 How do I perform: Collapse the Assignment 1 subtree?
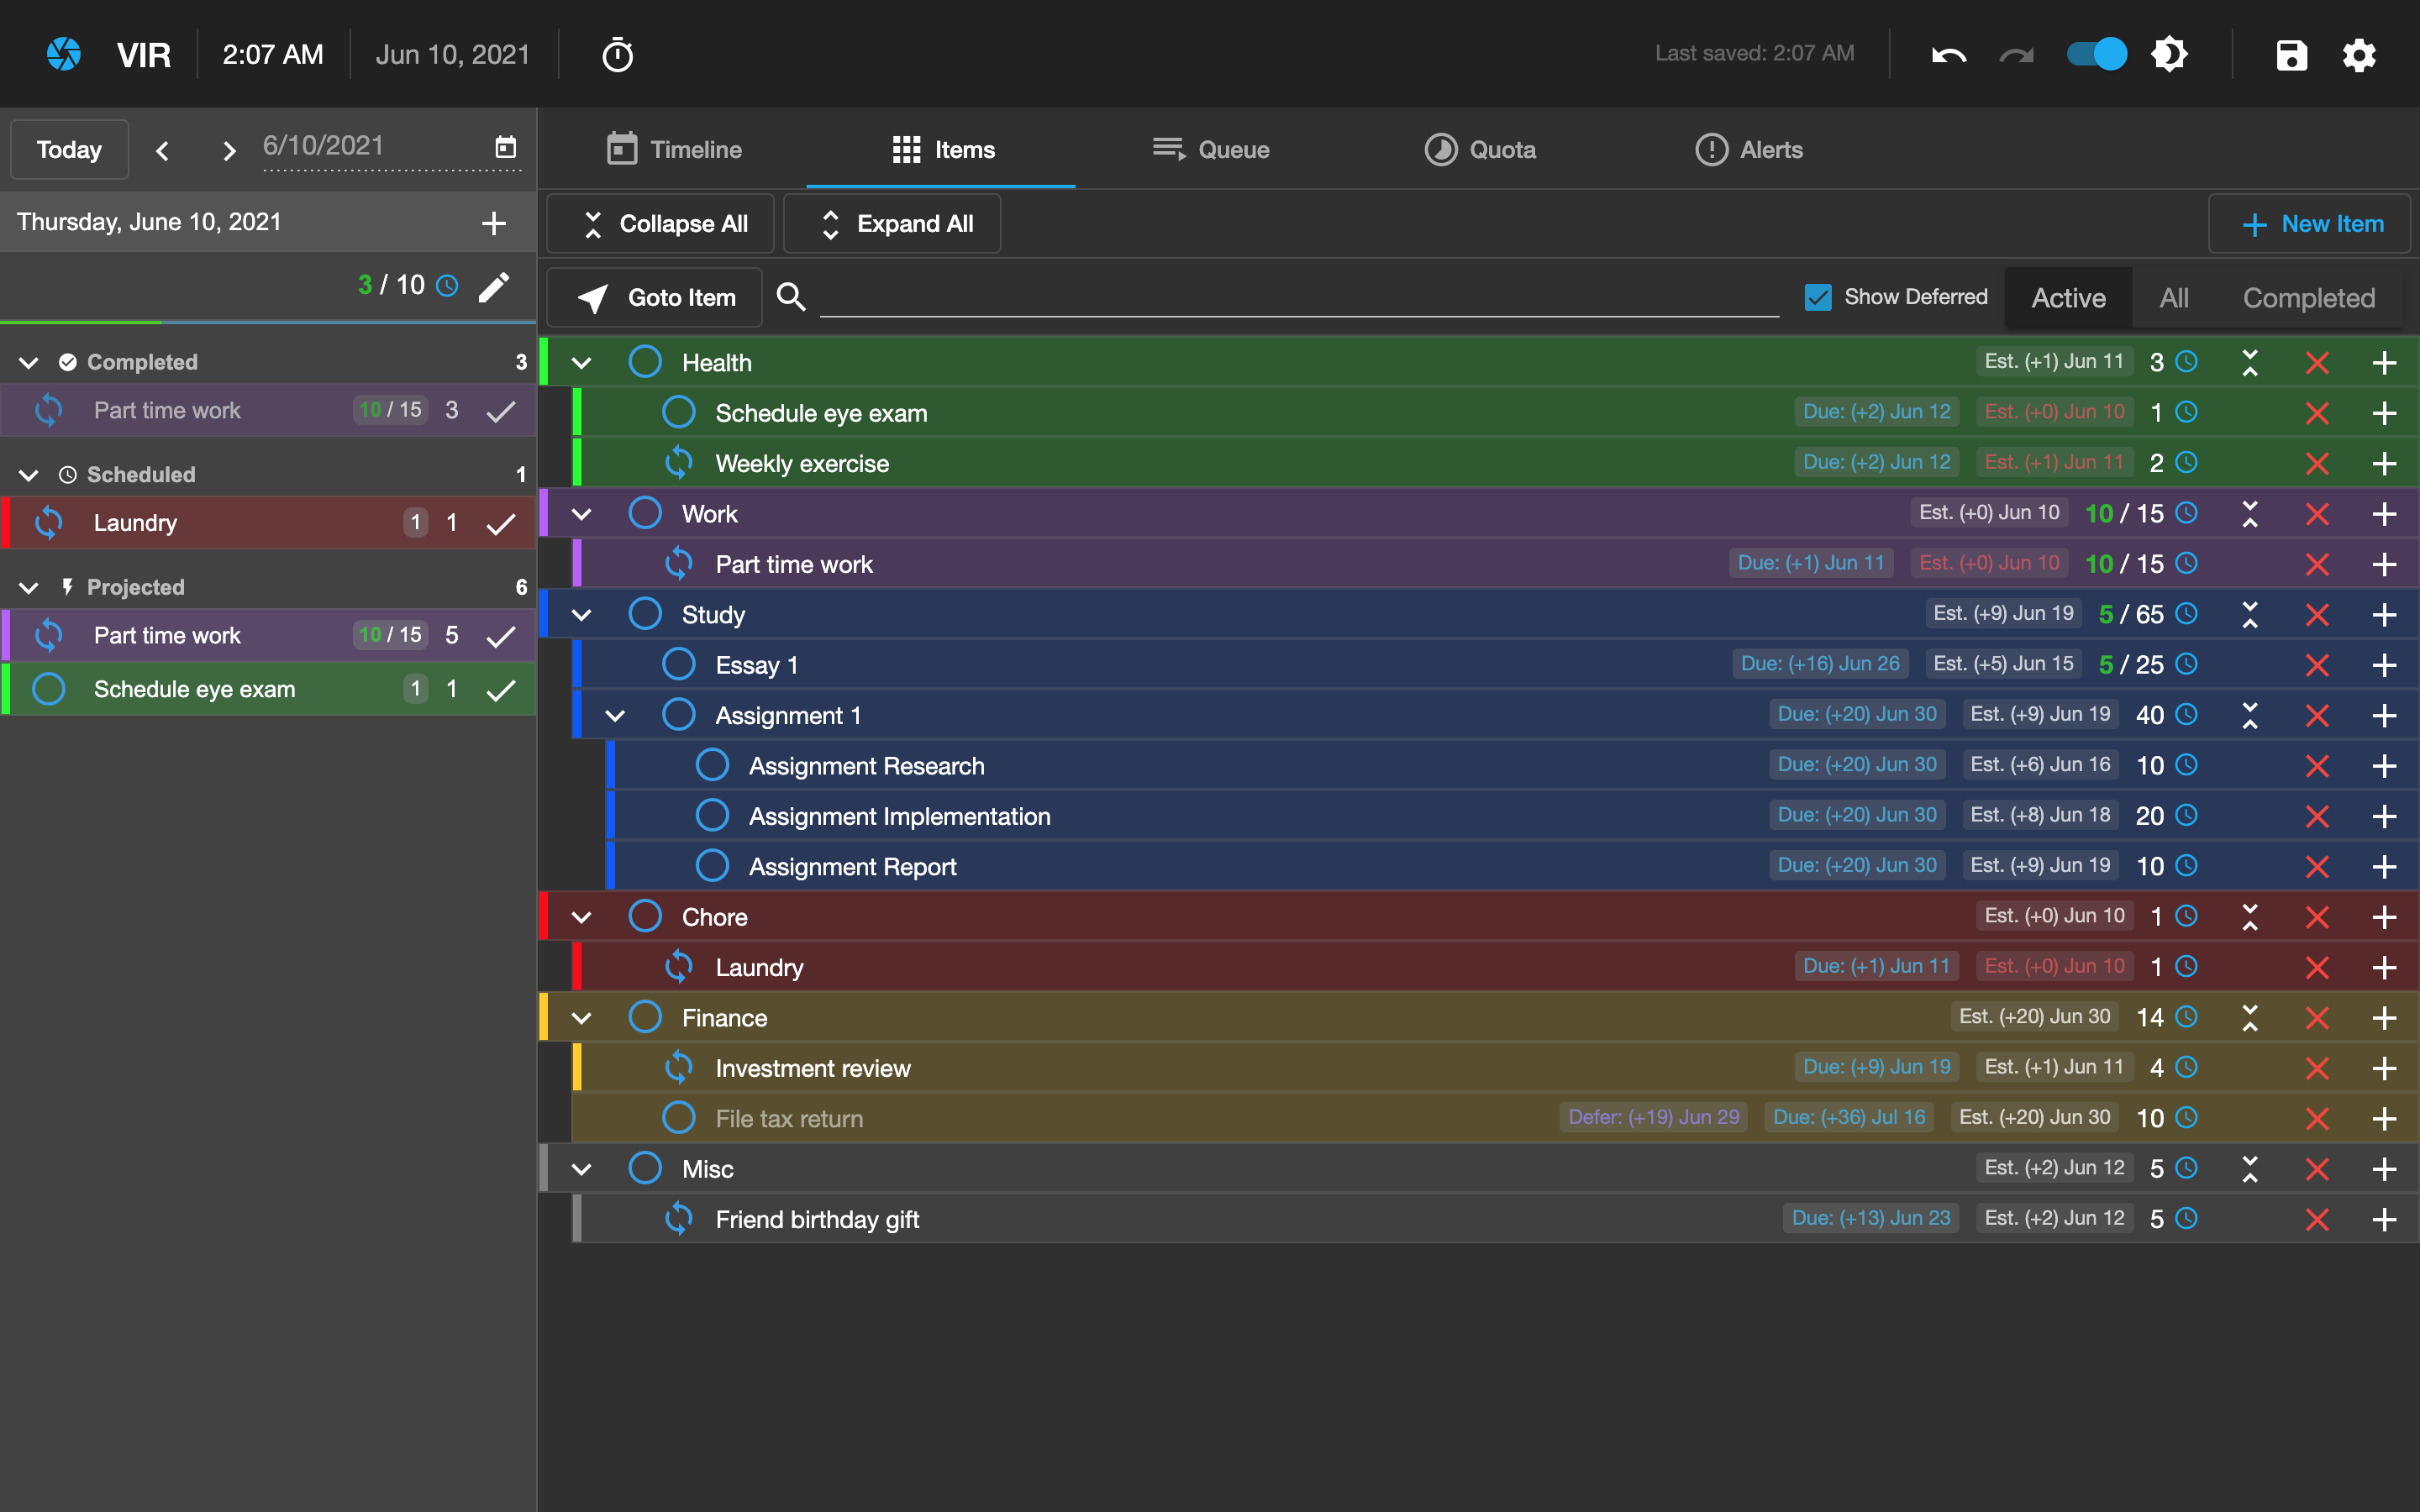615,715
